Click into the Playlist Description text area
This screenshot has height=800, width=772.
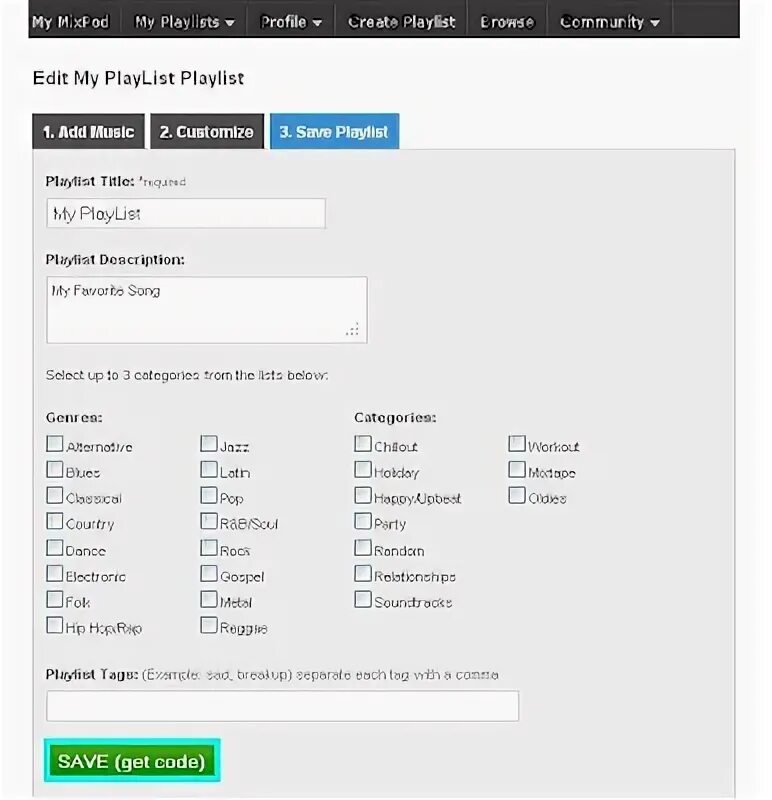[x=206, y=310]
